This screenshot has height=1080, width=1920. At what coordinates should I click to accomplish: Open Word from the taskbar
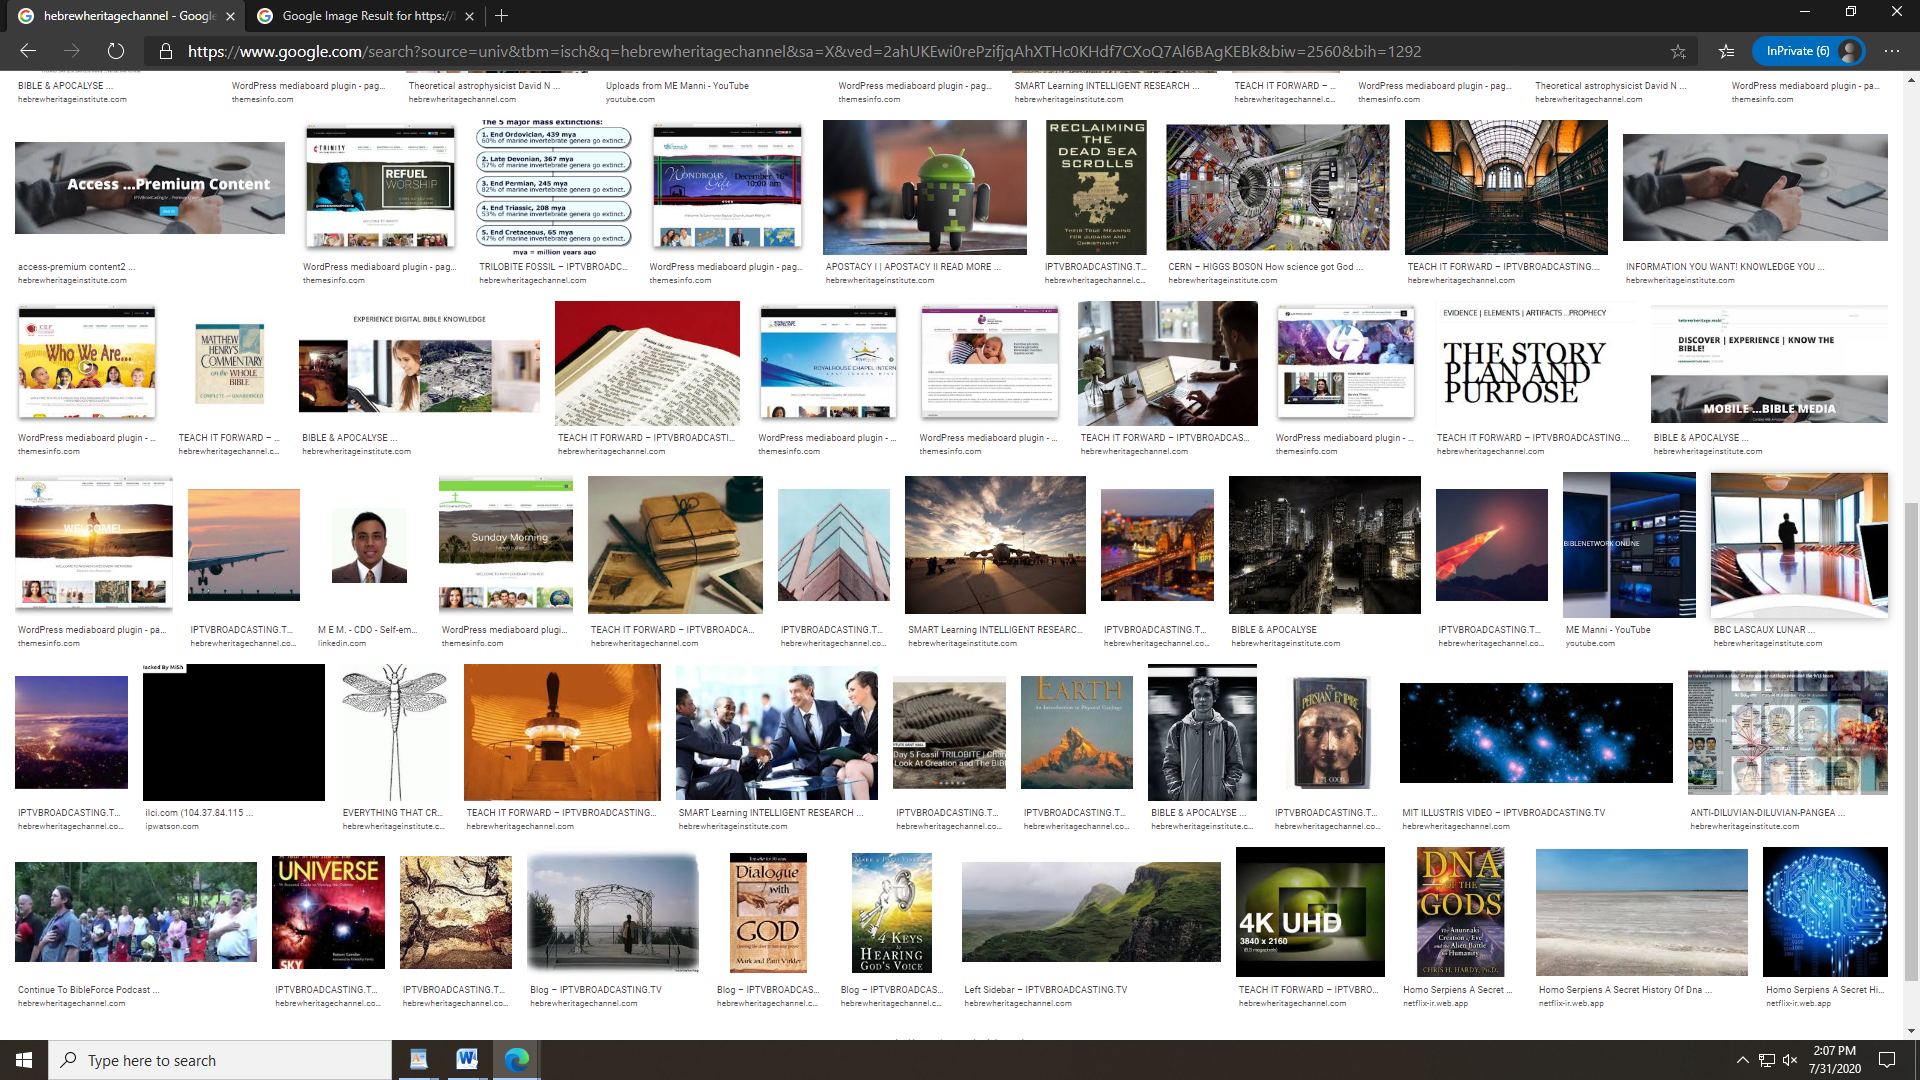click(467, 1060)
